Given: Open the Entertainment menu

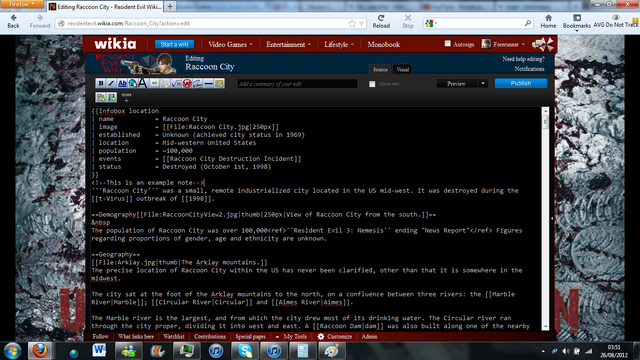Looking at the screenshot, I should coord(288,44).
